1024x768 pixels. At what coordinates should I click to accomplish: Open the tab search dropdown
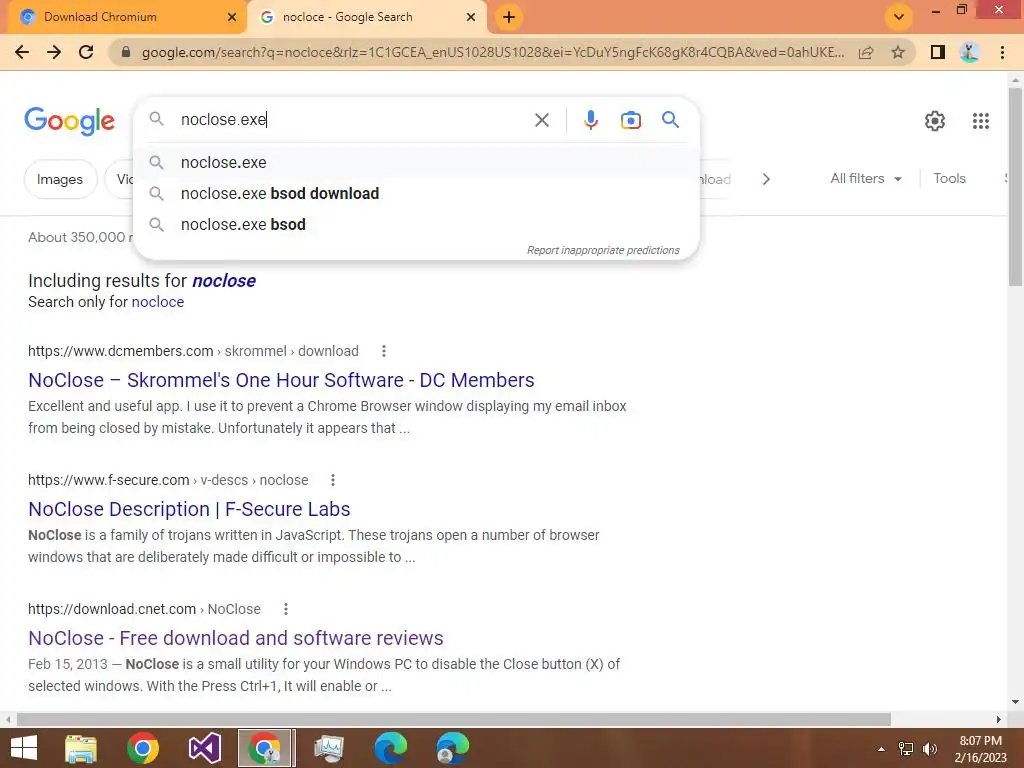[x=899, y=17]
